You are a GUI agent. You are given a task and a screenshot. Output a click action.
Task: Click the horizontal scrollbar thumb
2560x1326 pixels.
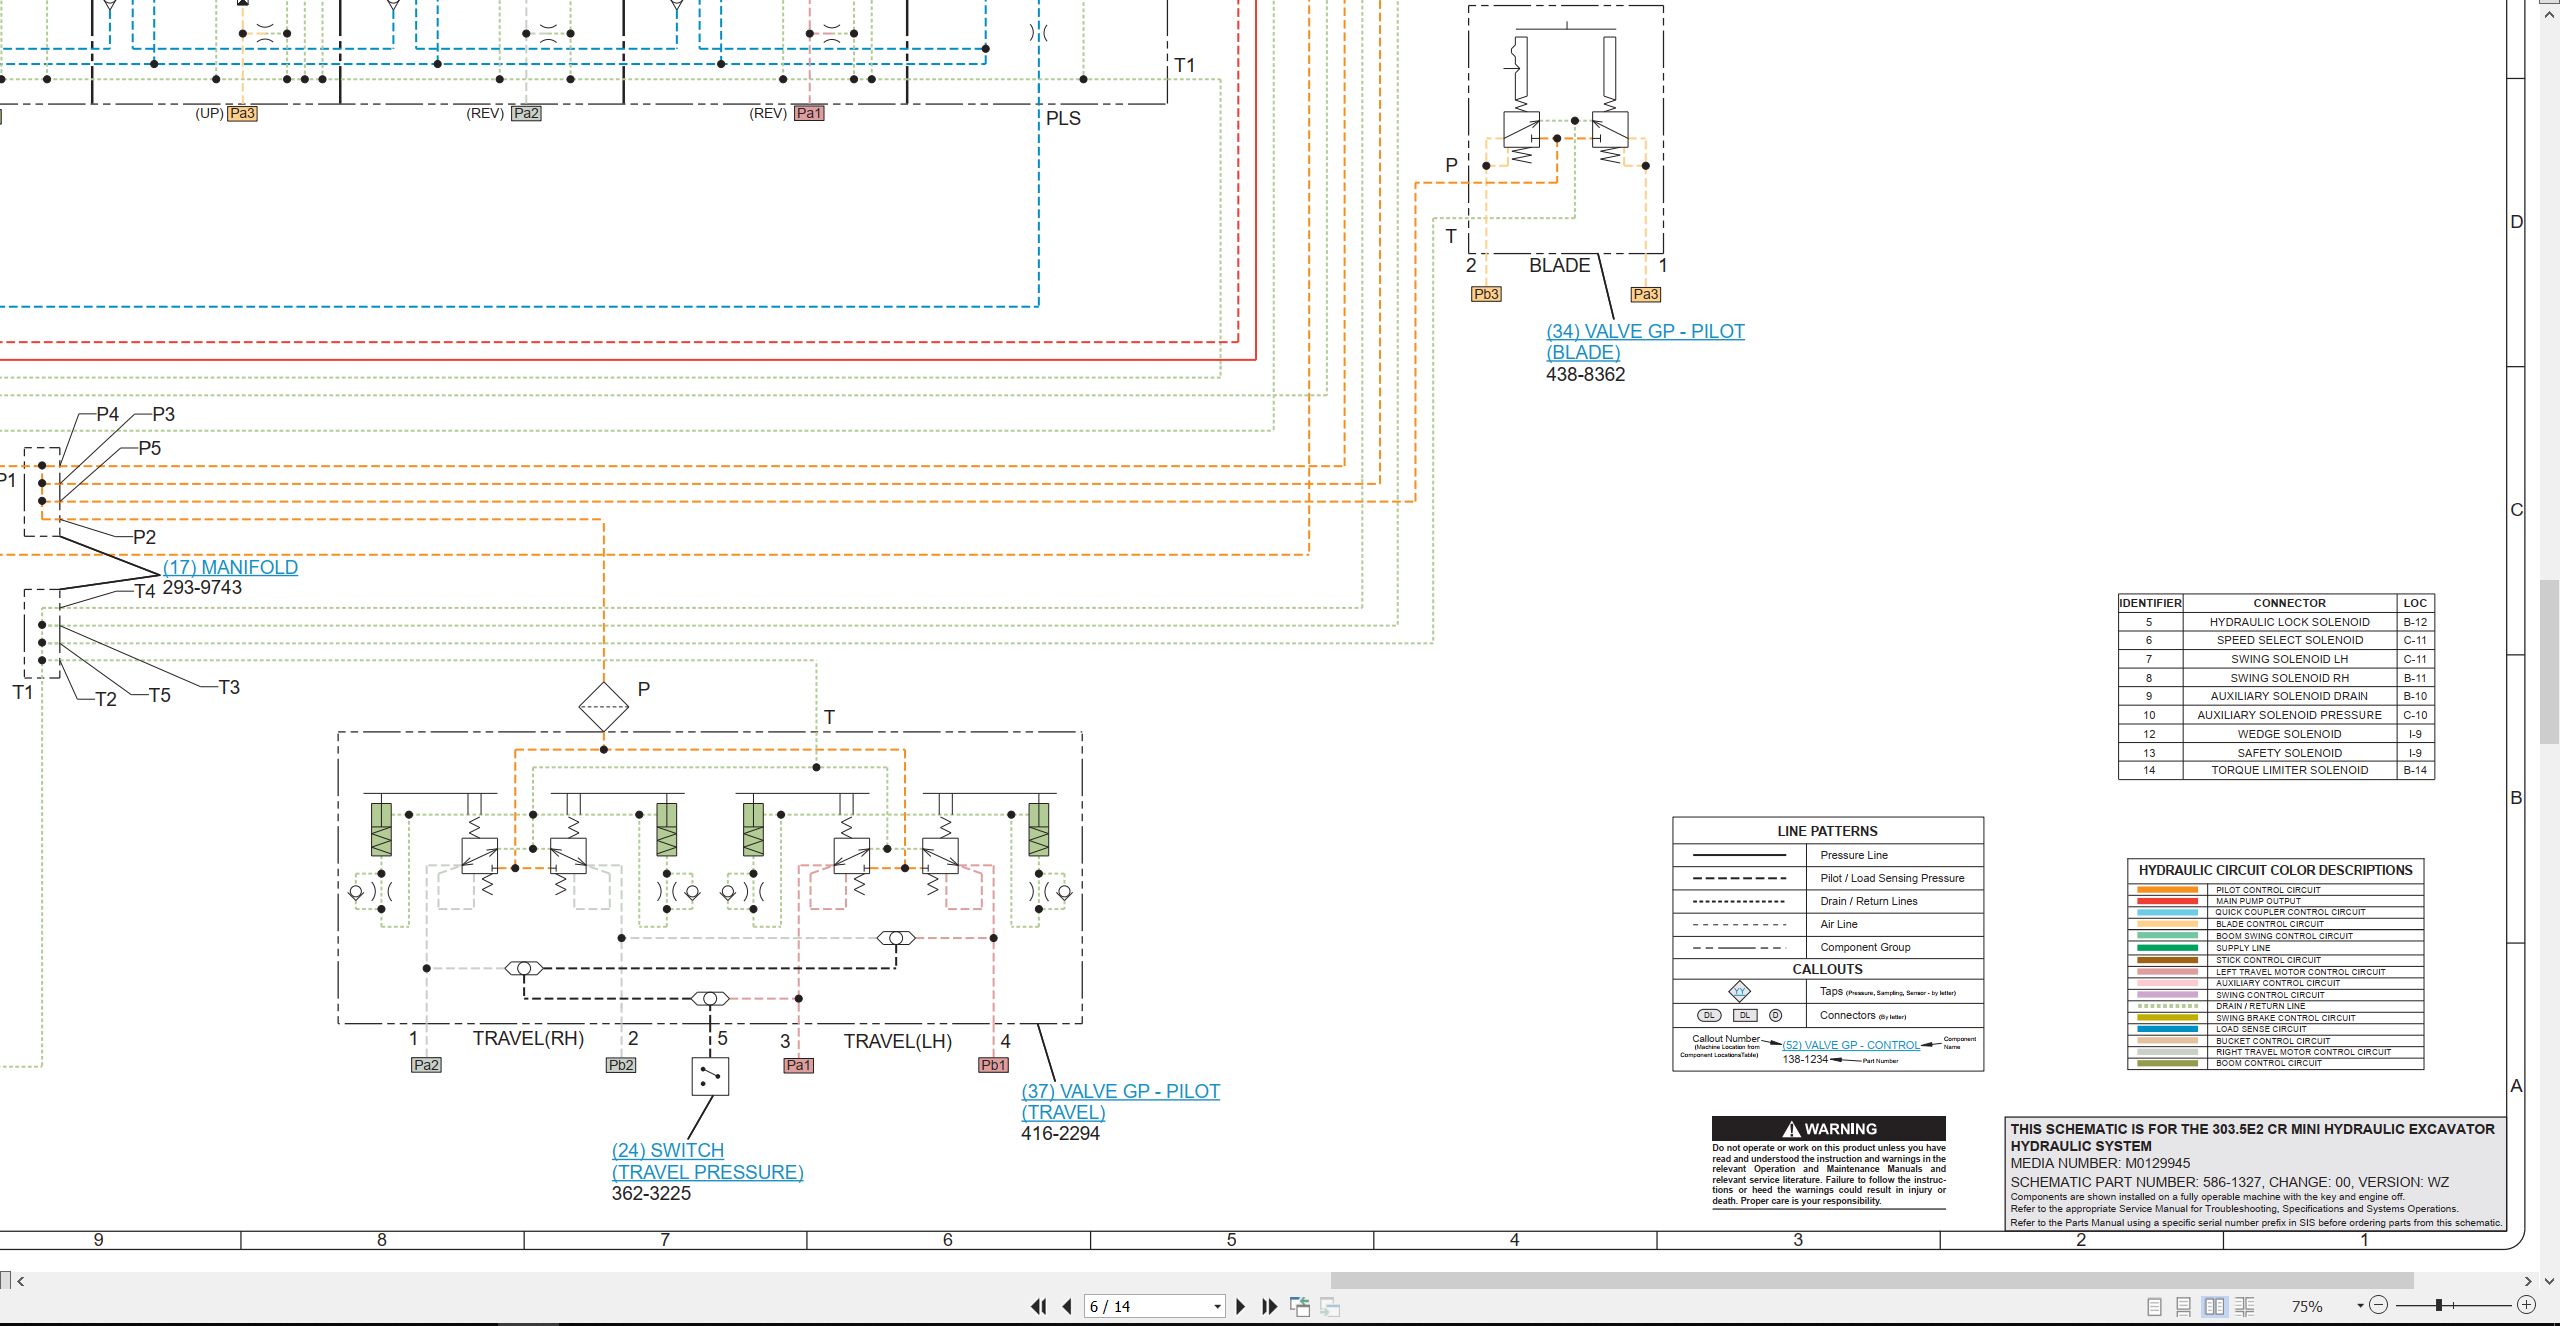[1871, 1280]
